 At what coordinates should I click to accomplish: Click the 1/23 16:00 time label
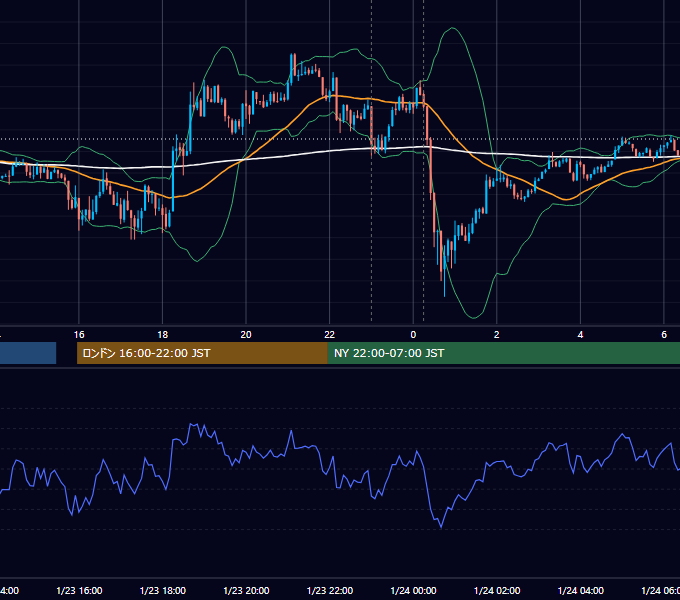(79, 591)
